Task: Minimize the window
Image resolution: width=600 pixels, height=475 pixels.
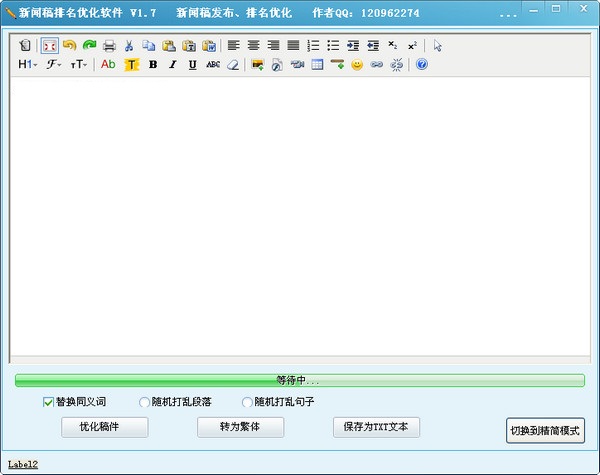Action: [533, 11]
